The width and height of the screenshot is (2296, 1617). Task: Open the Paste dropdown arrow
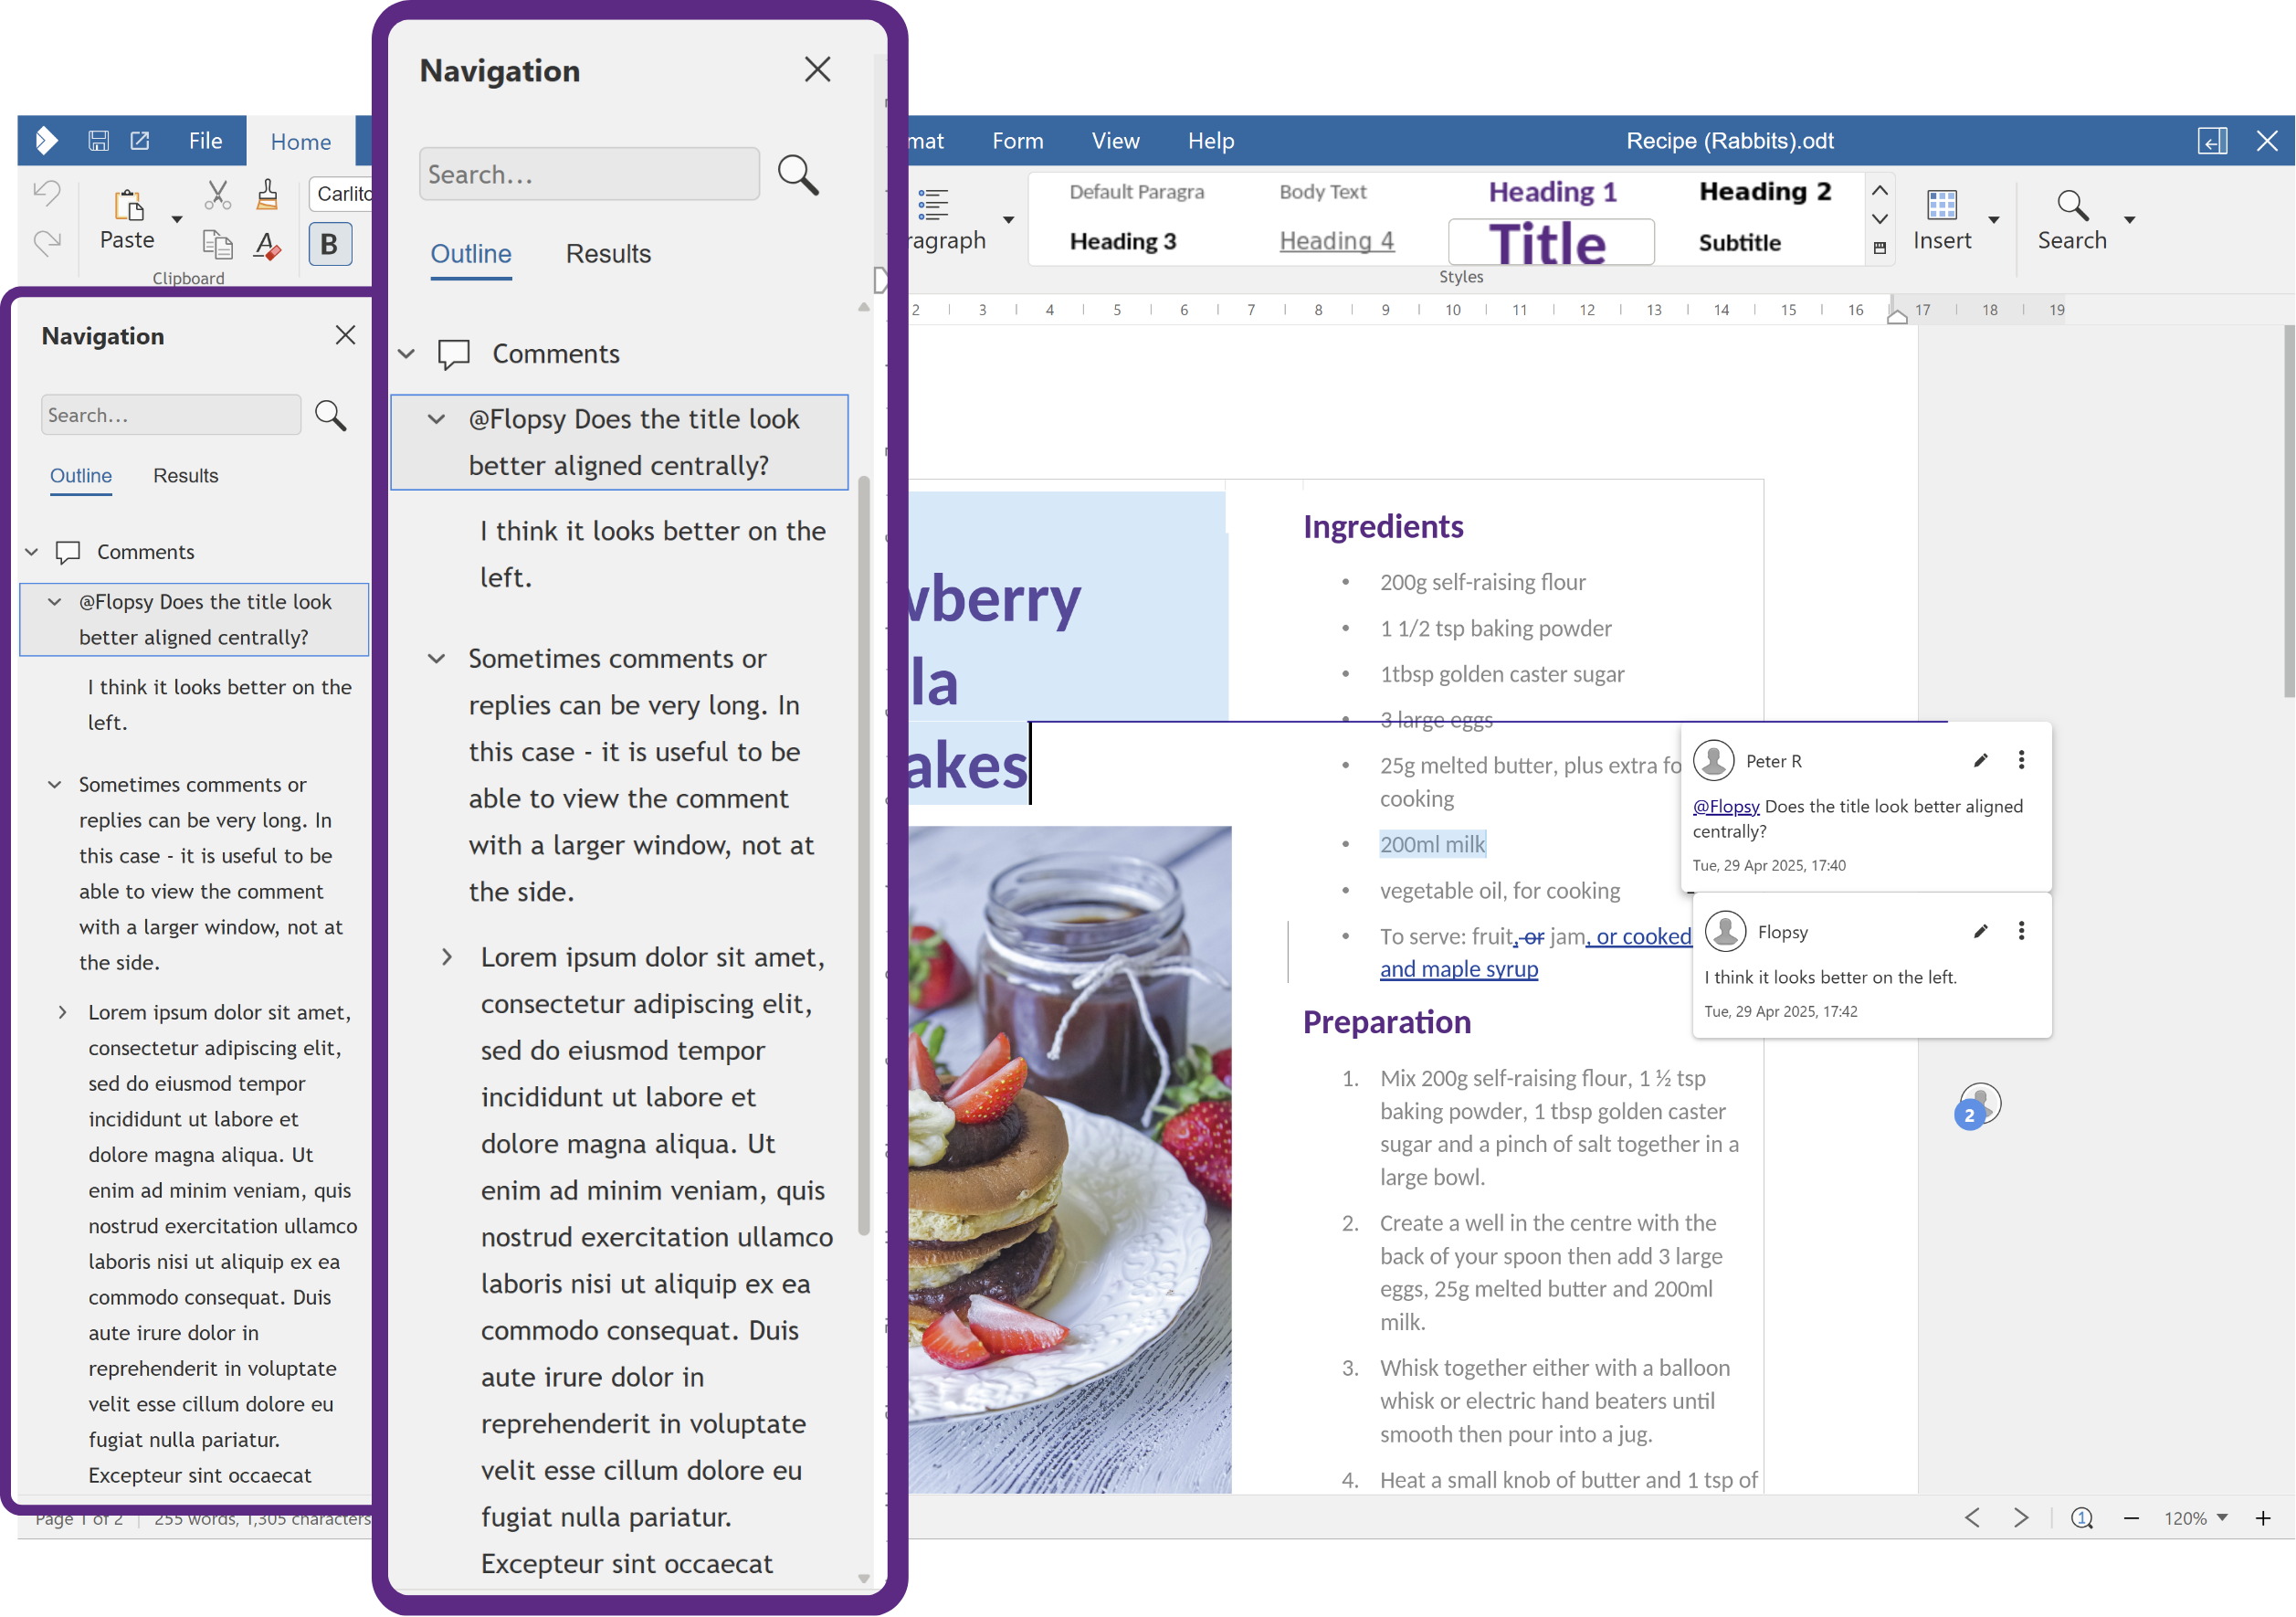click(x=177, y=219)
